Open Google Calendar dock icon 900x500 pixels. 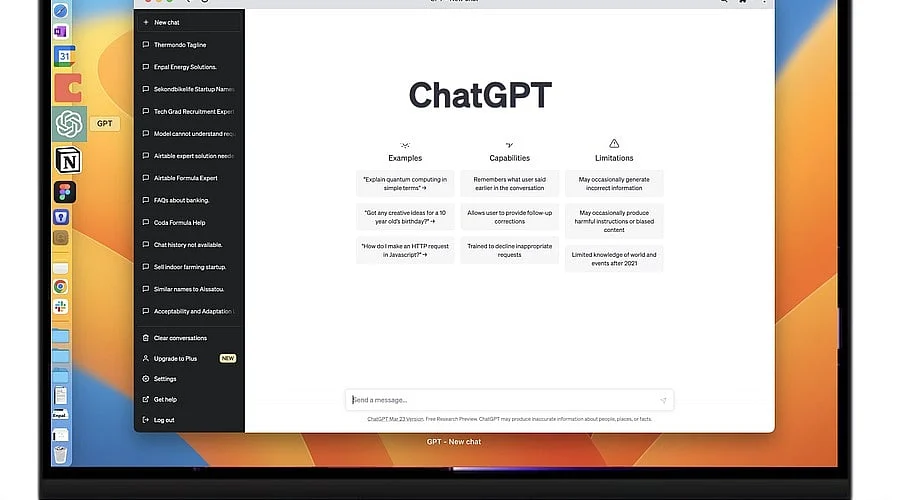[x=64, y=57]
